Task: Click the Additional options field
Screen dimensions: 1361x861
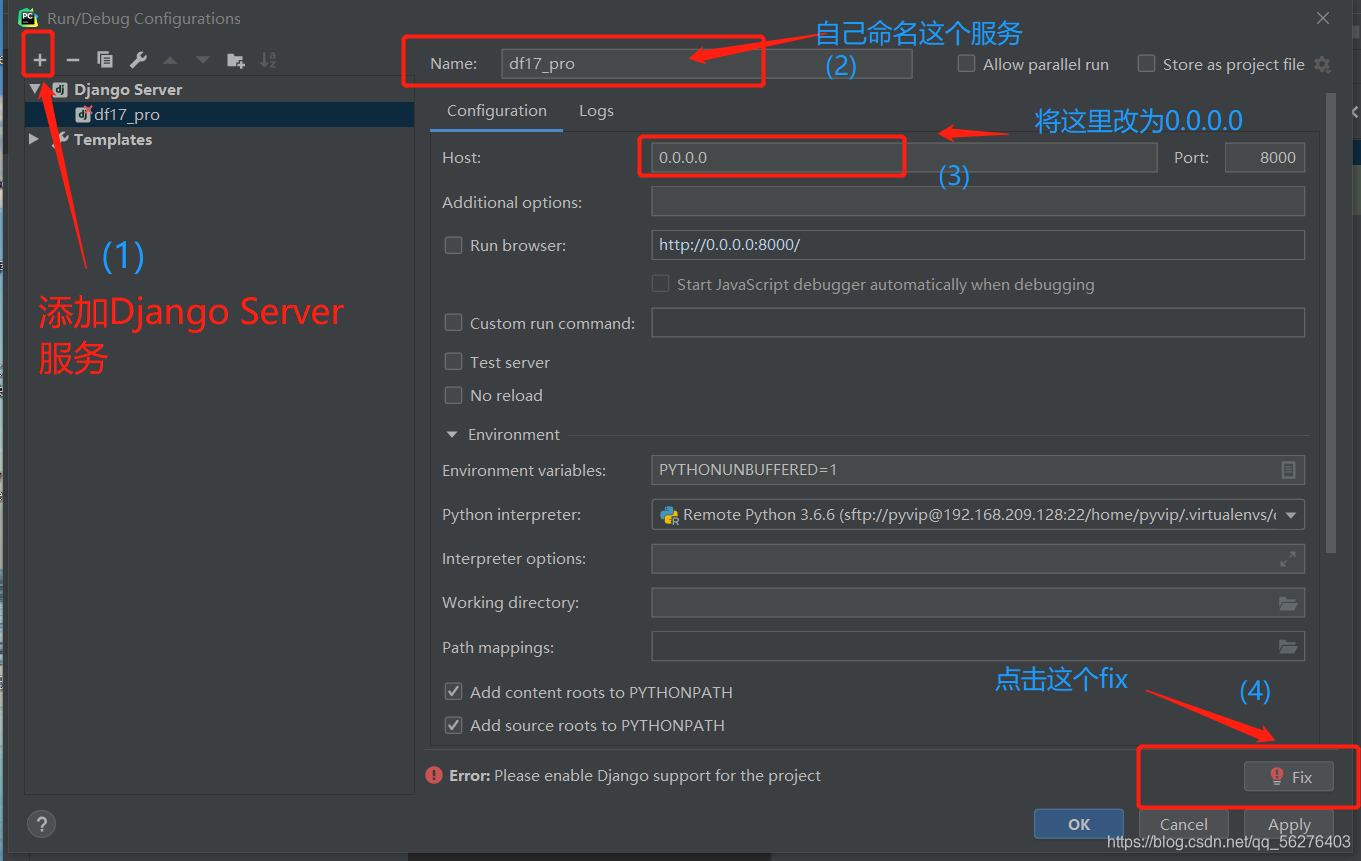Action: [x=978, y=201]
